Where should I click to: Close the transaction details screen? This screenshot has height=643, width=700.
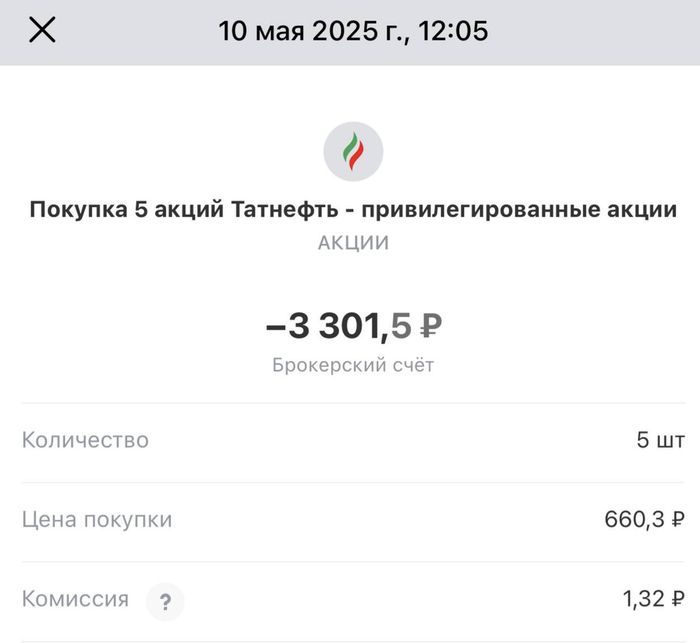[42, 31]
